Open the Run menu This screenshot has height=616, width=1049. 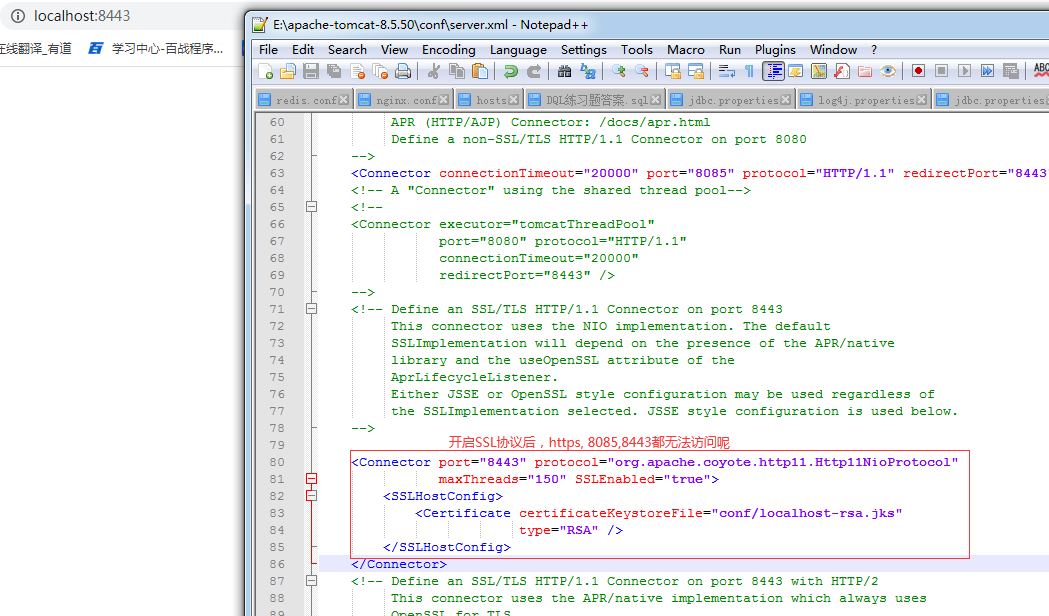[x=730, y=49]
